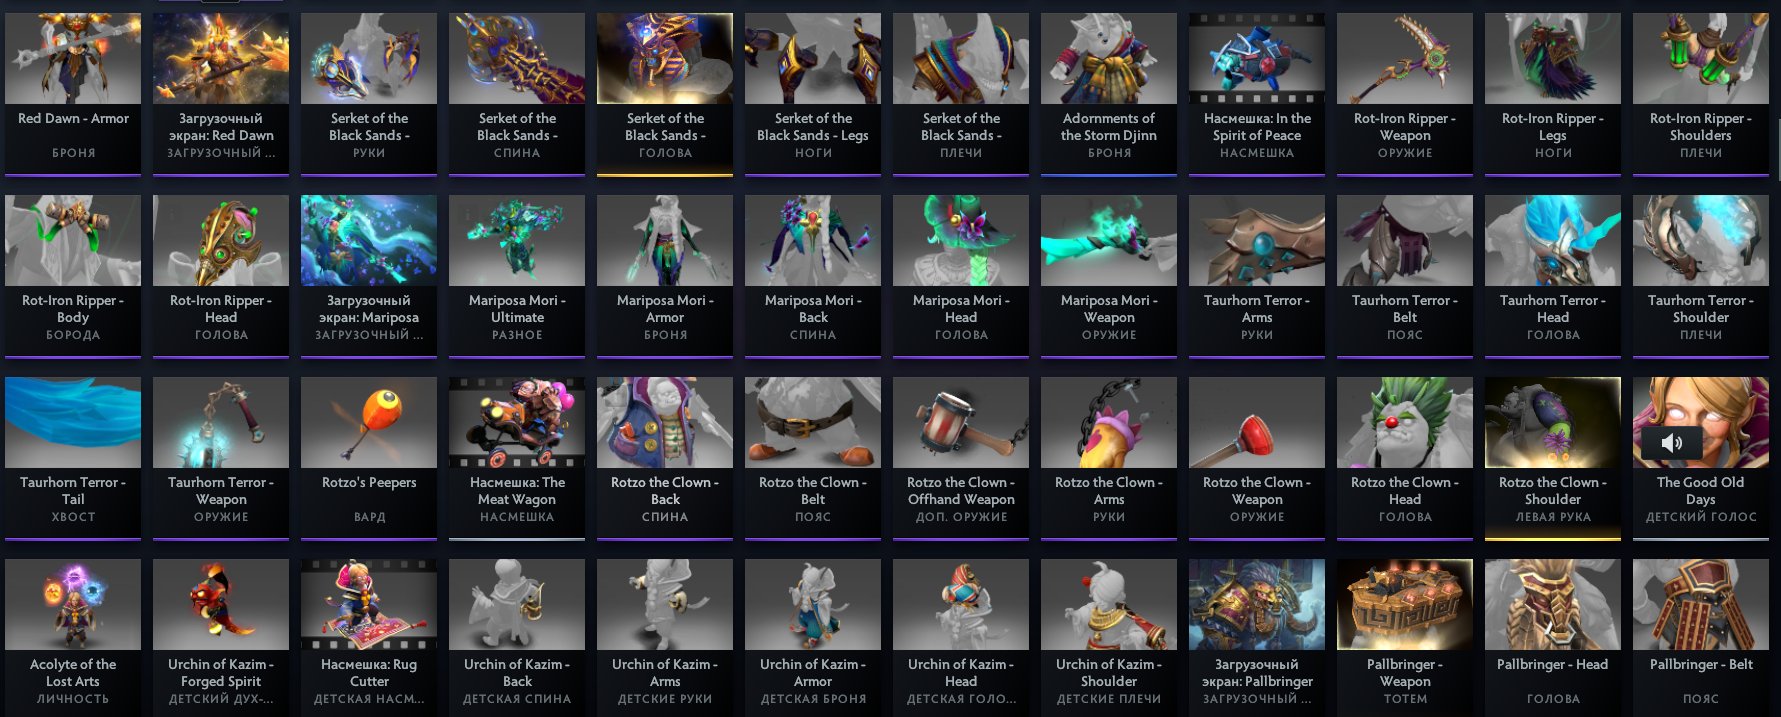
Task: Open Serket of the Black Sands - Legs
Action: [x=813, y=94]
